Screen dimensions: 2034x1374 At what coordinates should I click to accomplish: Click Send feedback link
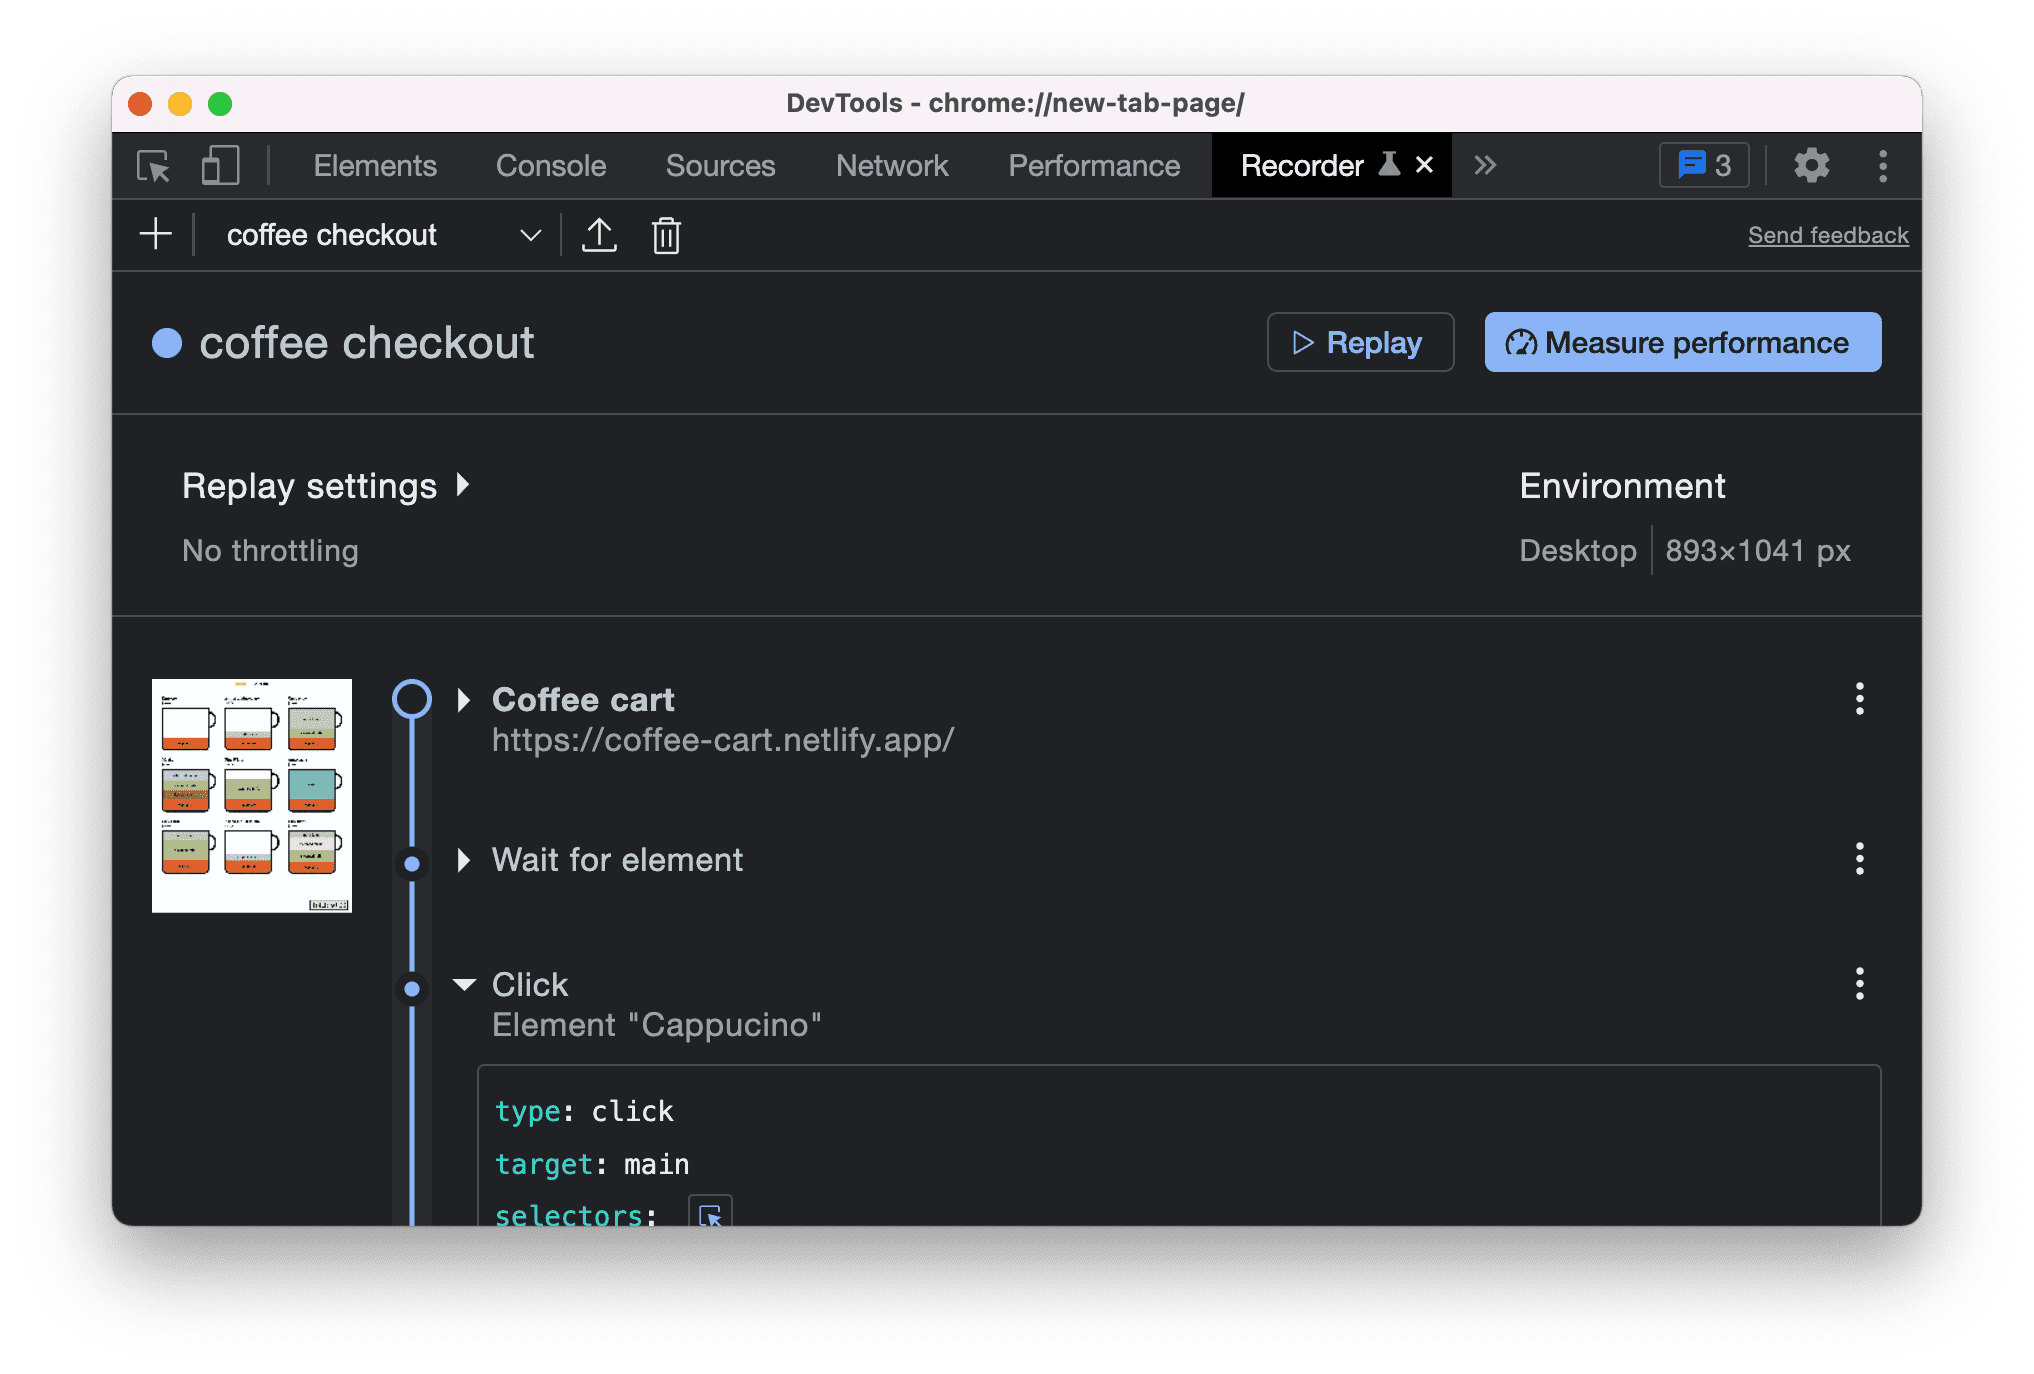[1829, 235]
